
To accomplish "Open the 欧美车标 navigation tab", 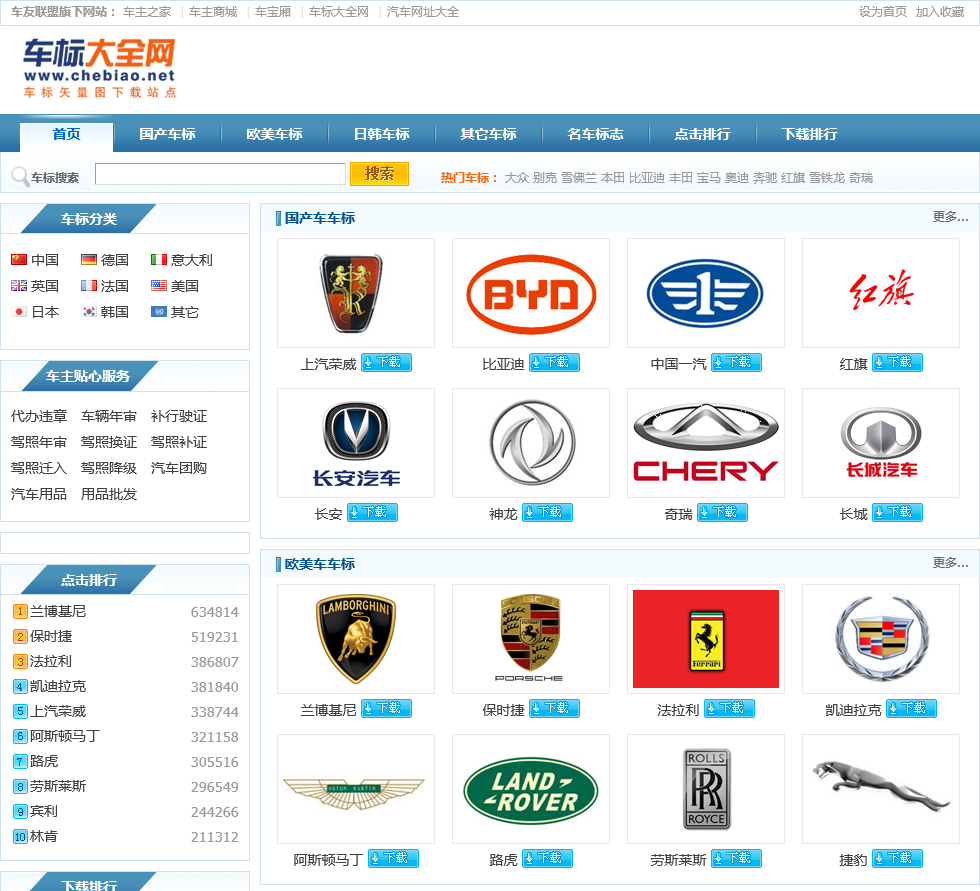I will click(274, 134).
